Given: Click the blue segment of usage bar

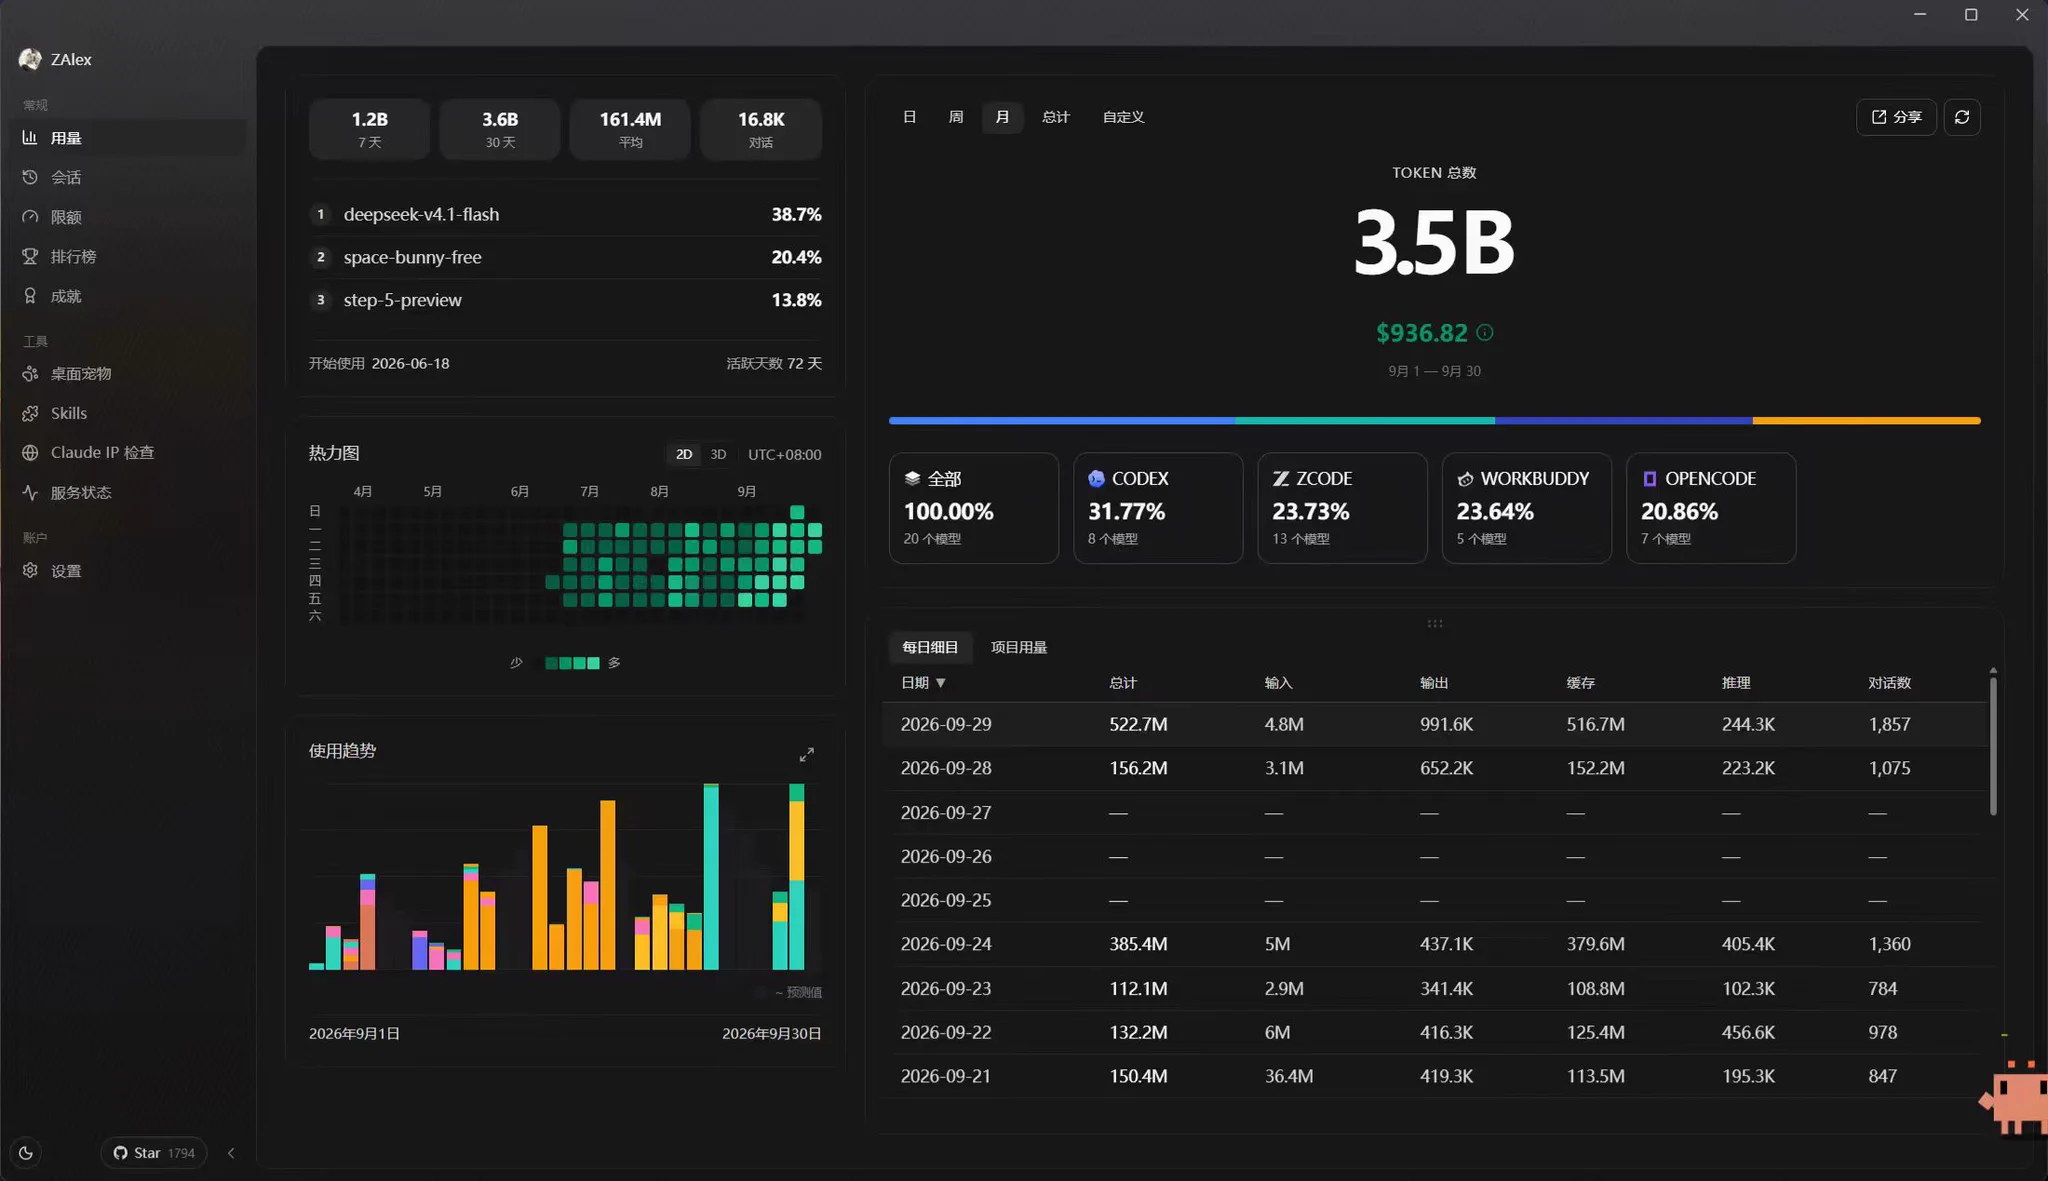Looking at the screenshot, I should pyautogui.click(x=1062, y=421).
